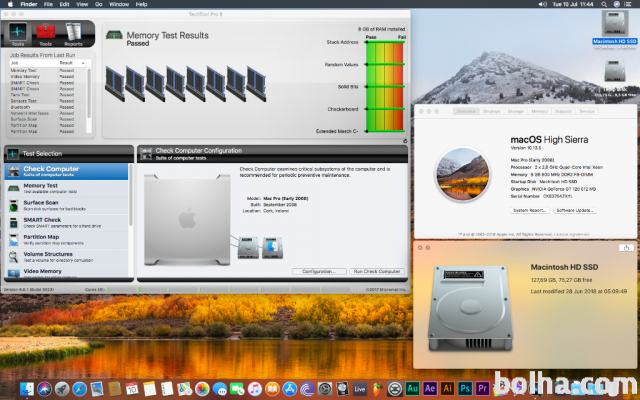Viewport: 640px width, 400px height.
Task: Open Adobe Illustrator from the Dock
Action: click(447, 389)
